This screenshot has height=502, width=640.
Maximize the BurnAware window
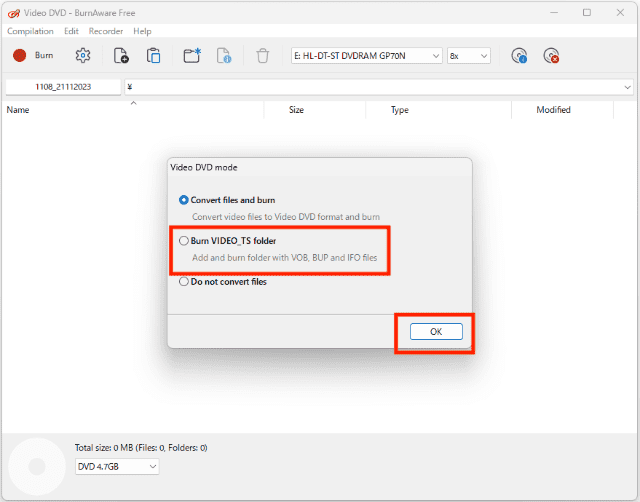coord(587,13)
